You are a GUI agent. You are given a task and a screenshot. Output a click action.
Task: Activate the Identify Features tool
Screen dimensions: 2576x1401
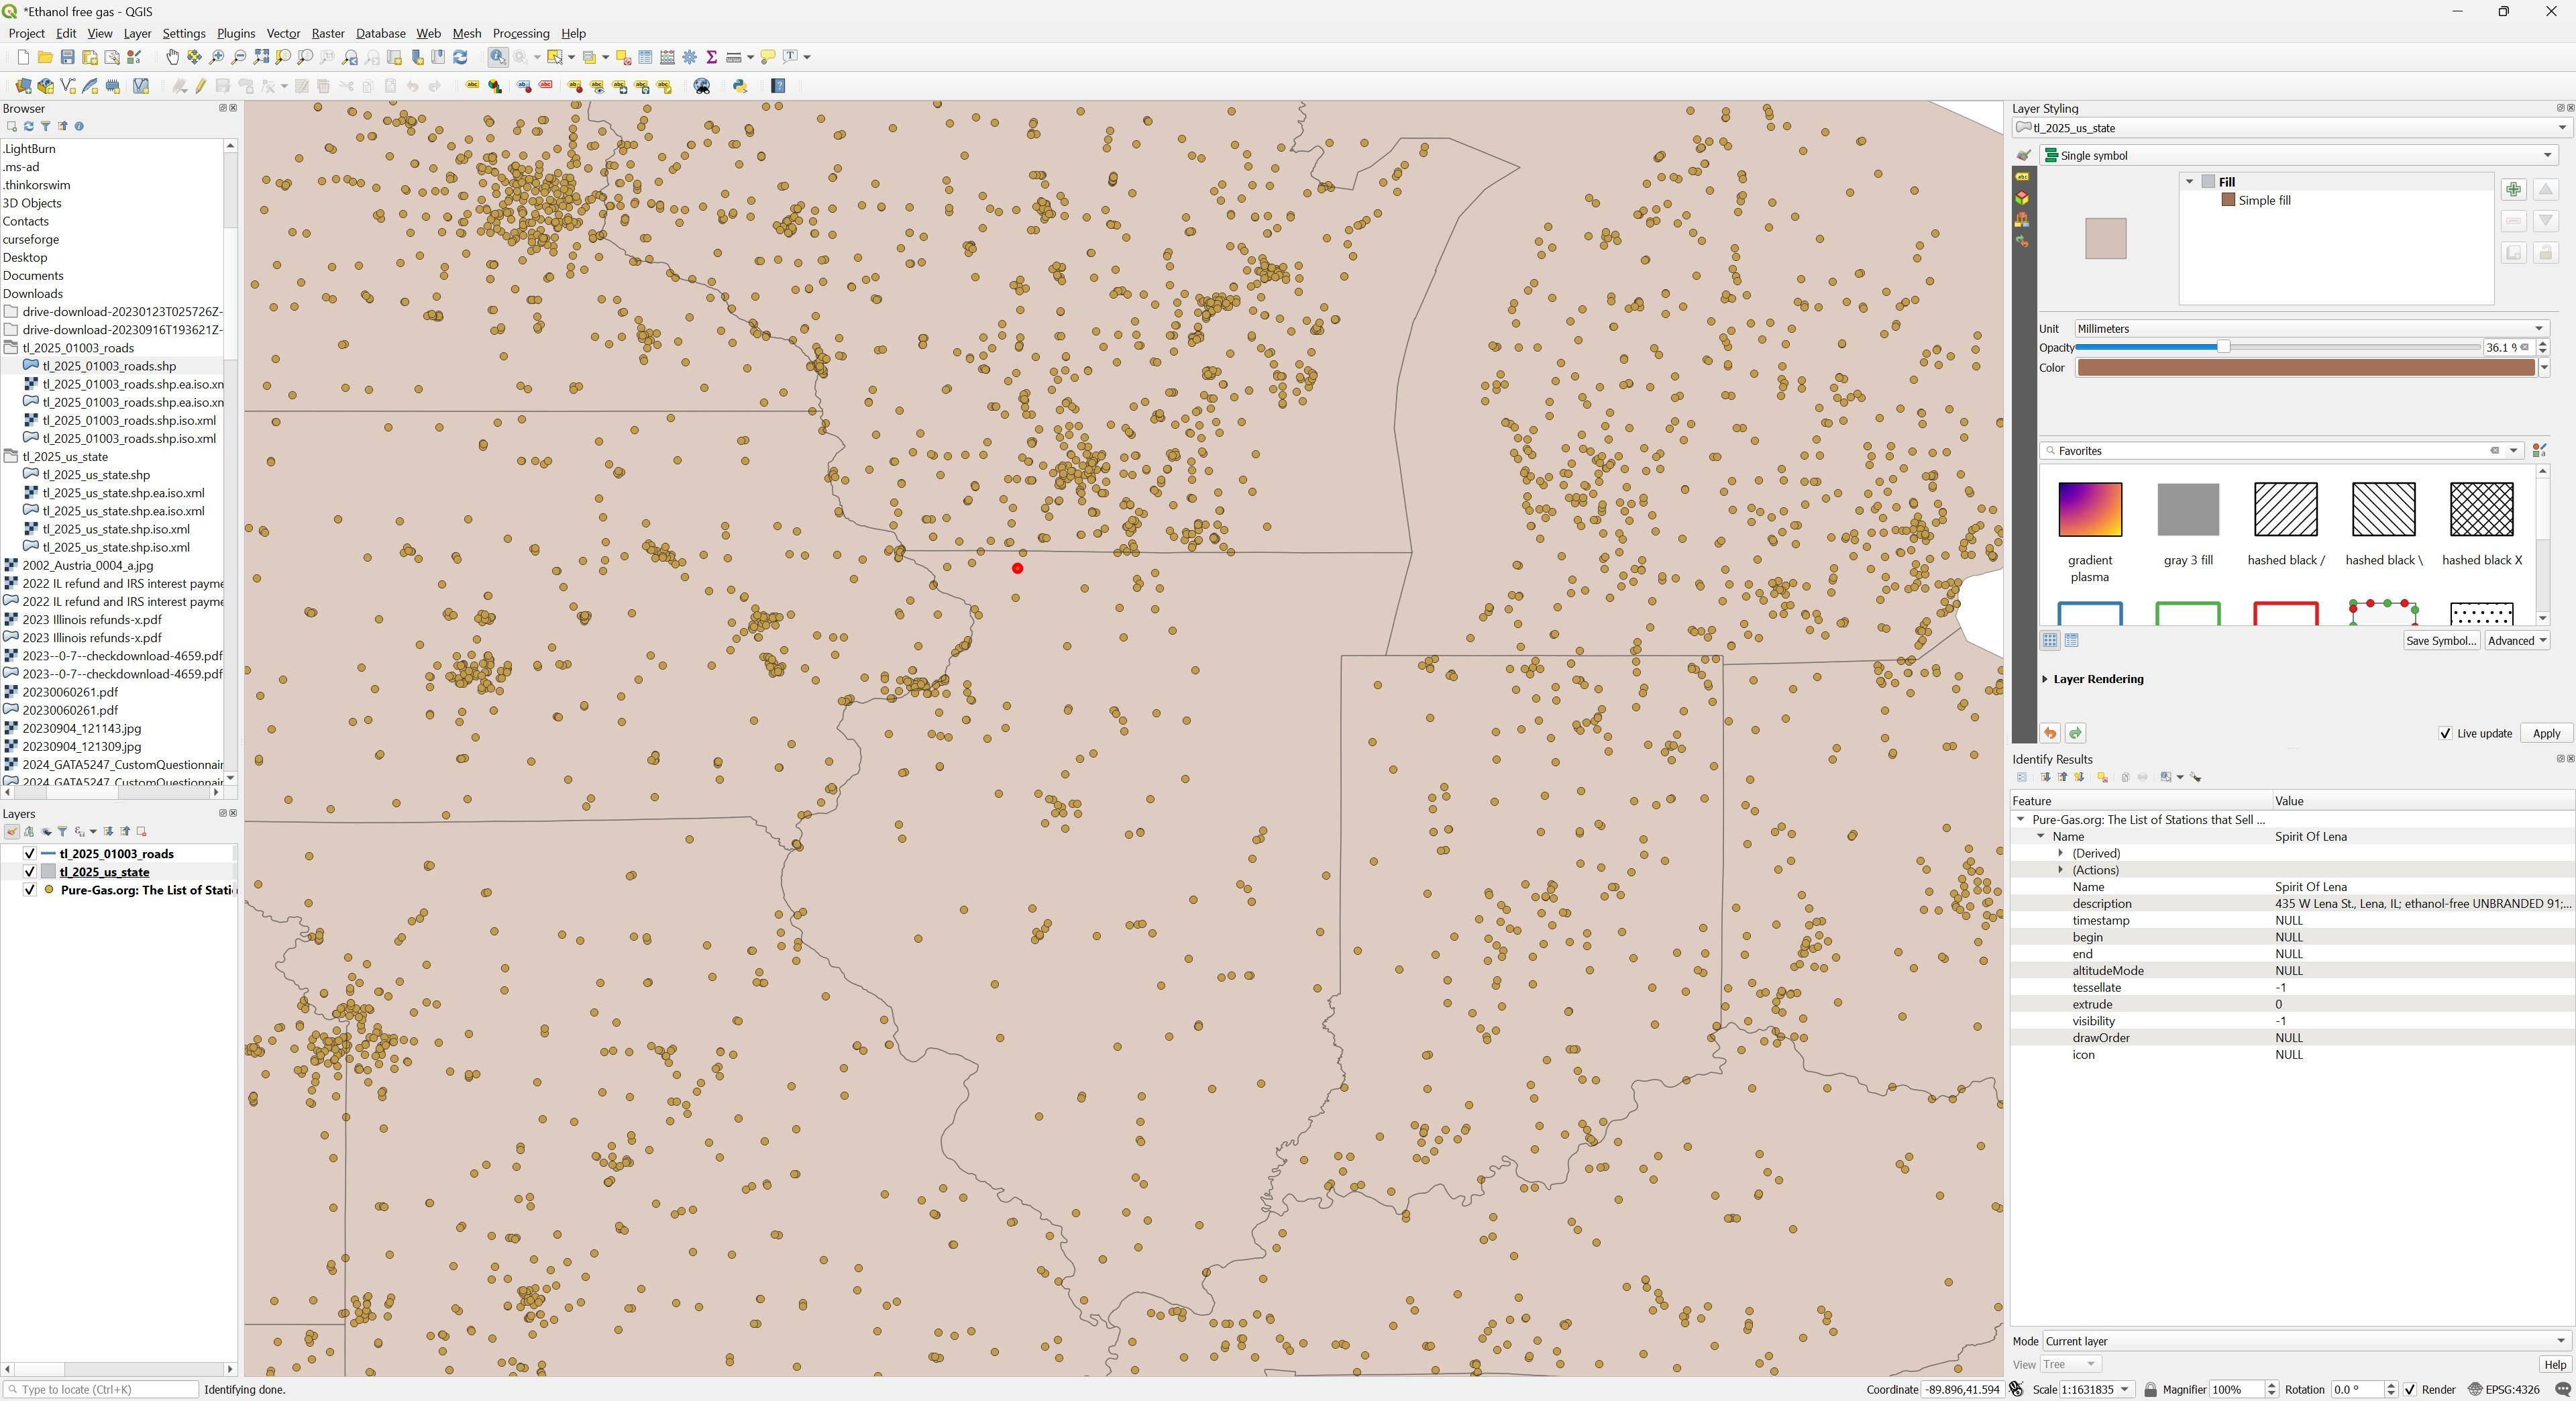(497, 57)
